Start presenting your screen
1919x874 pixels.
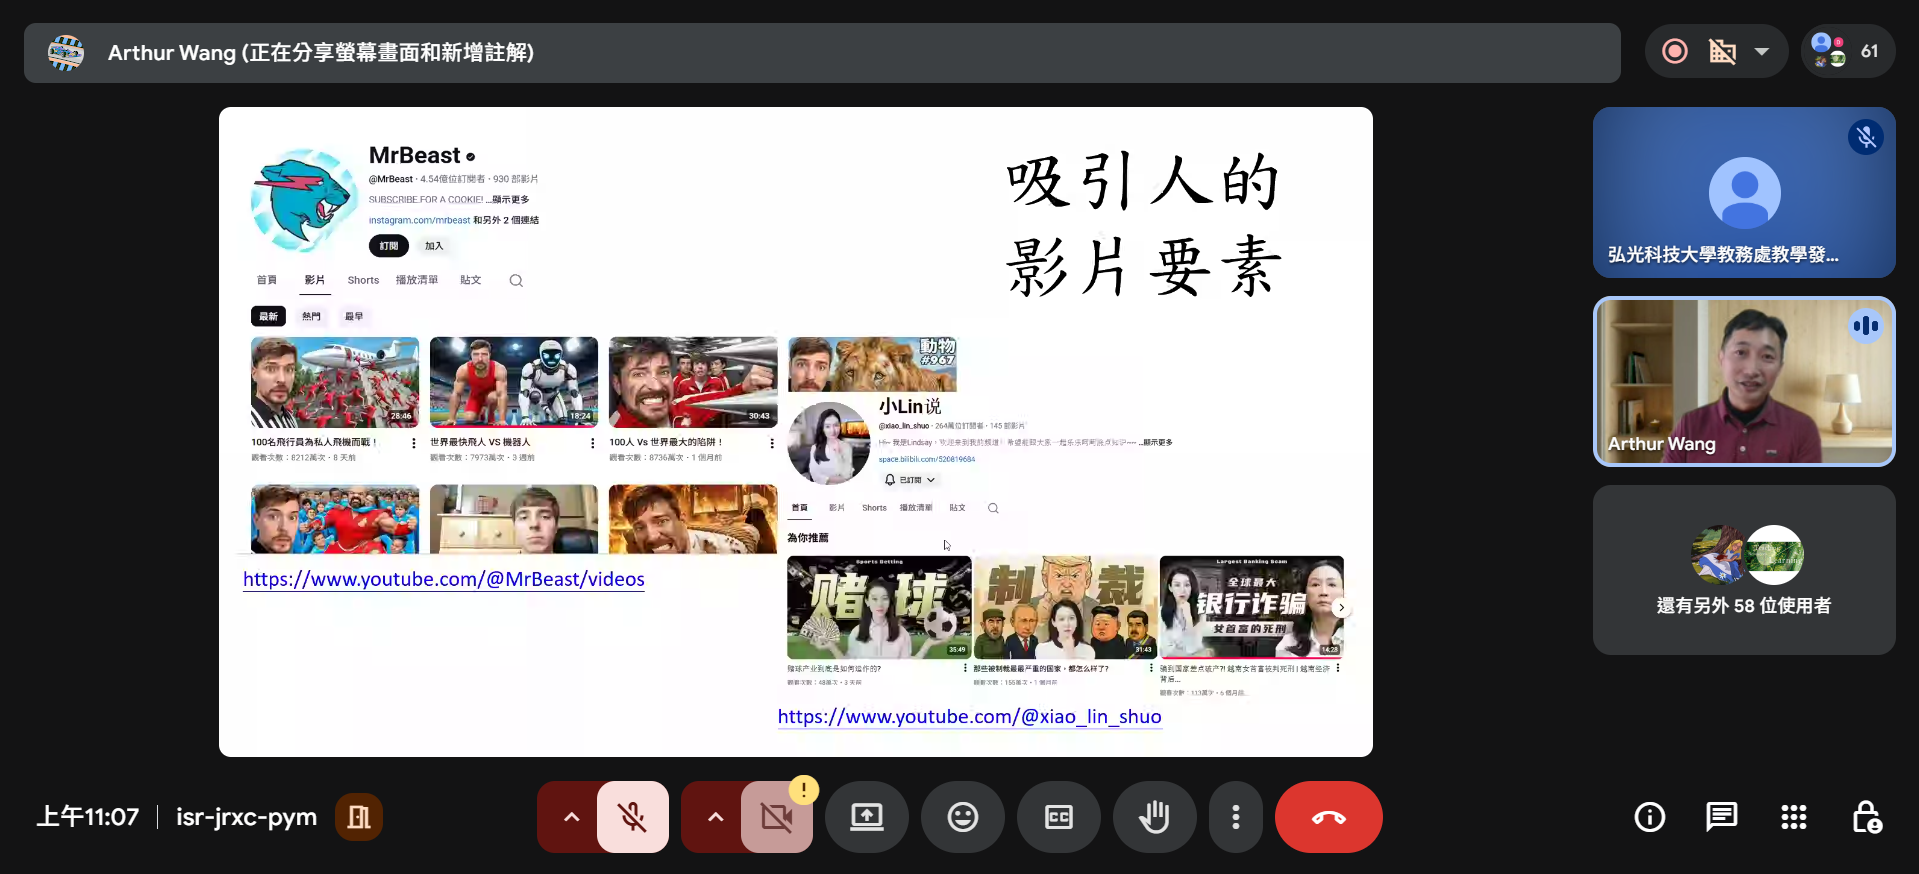tap(866, 817)
